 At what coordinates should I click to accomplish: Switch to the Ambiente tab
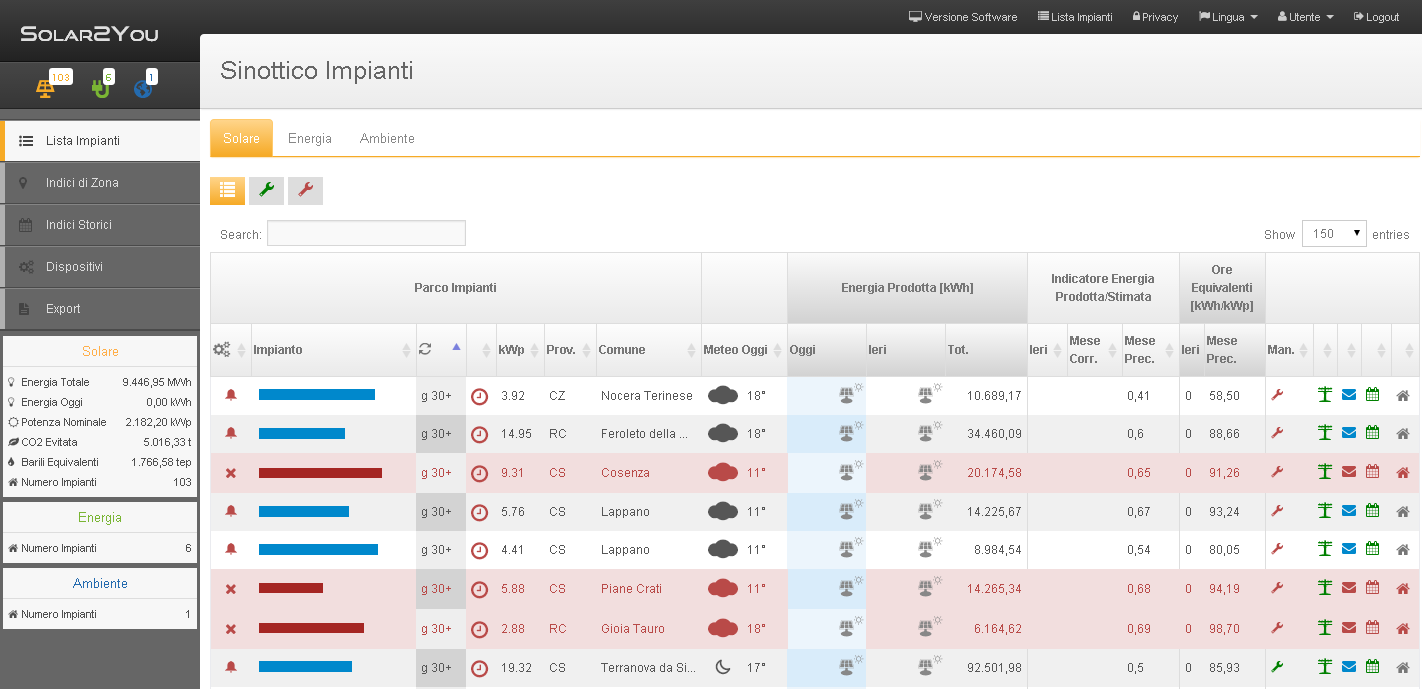pos(387,138)
